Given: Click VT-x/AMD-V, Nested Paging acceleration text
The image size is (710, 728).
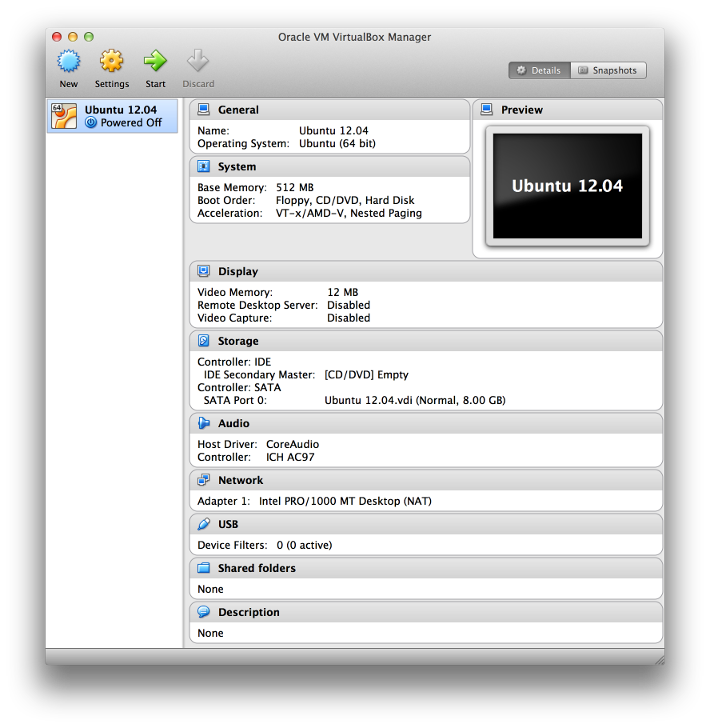Looking at the screenshot, I should [x=349, y=214].
